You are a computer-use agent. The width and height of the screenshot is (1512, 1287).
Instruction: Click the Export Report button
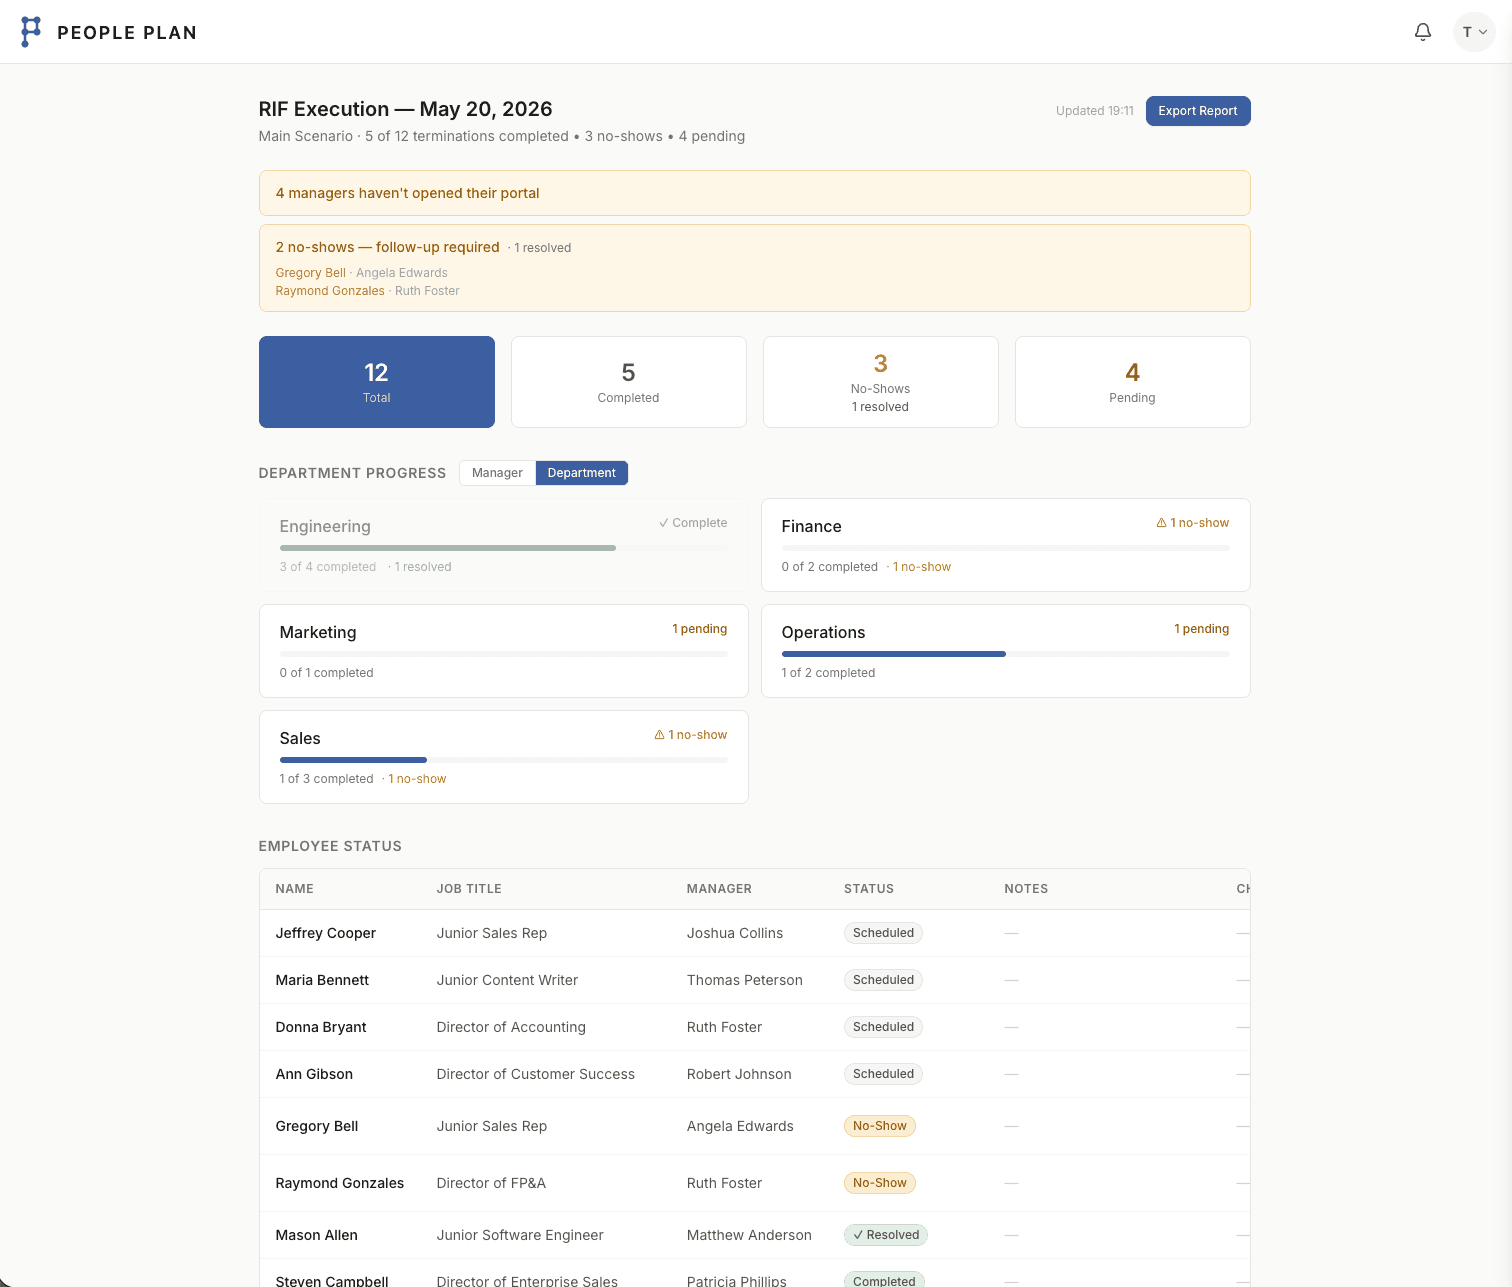(1198, 111)
